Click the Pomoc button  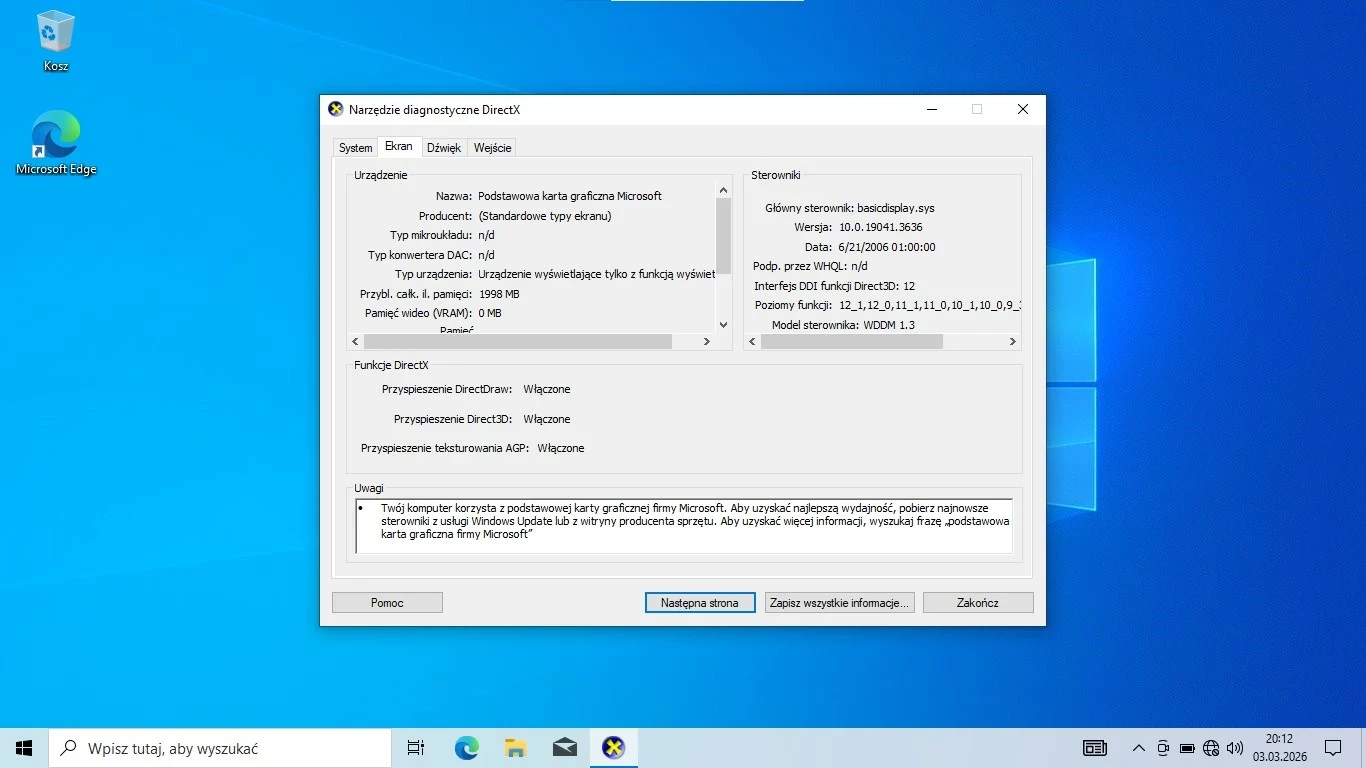click(386, 602)
